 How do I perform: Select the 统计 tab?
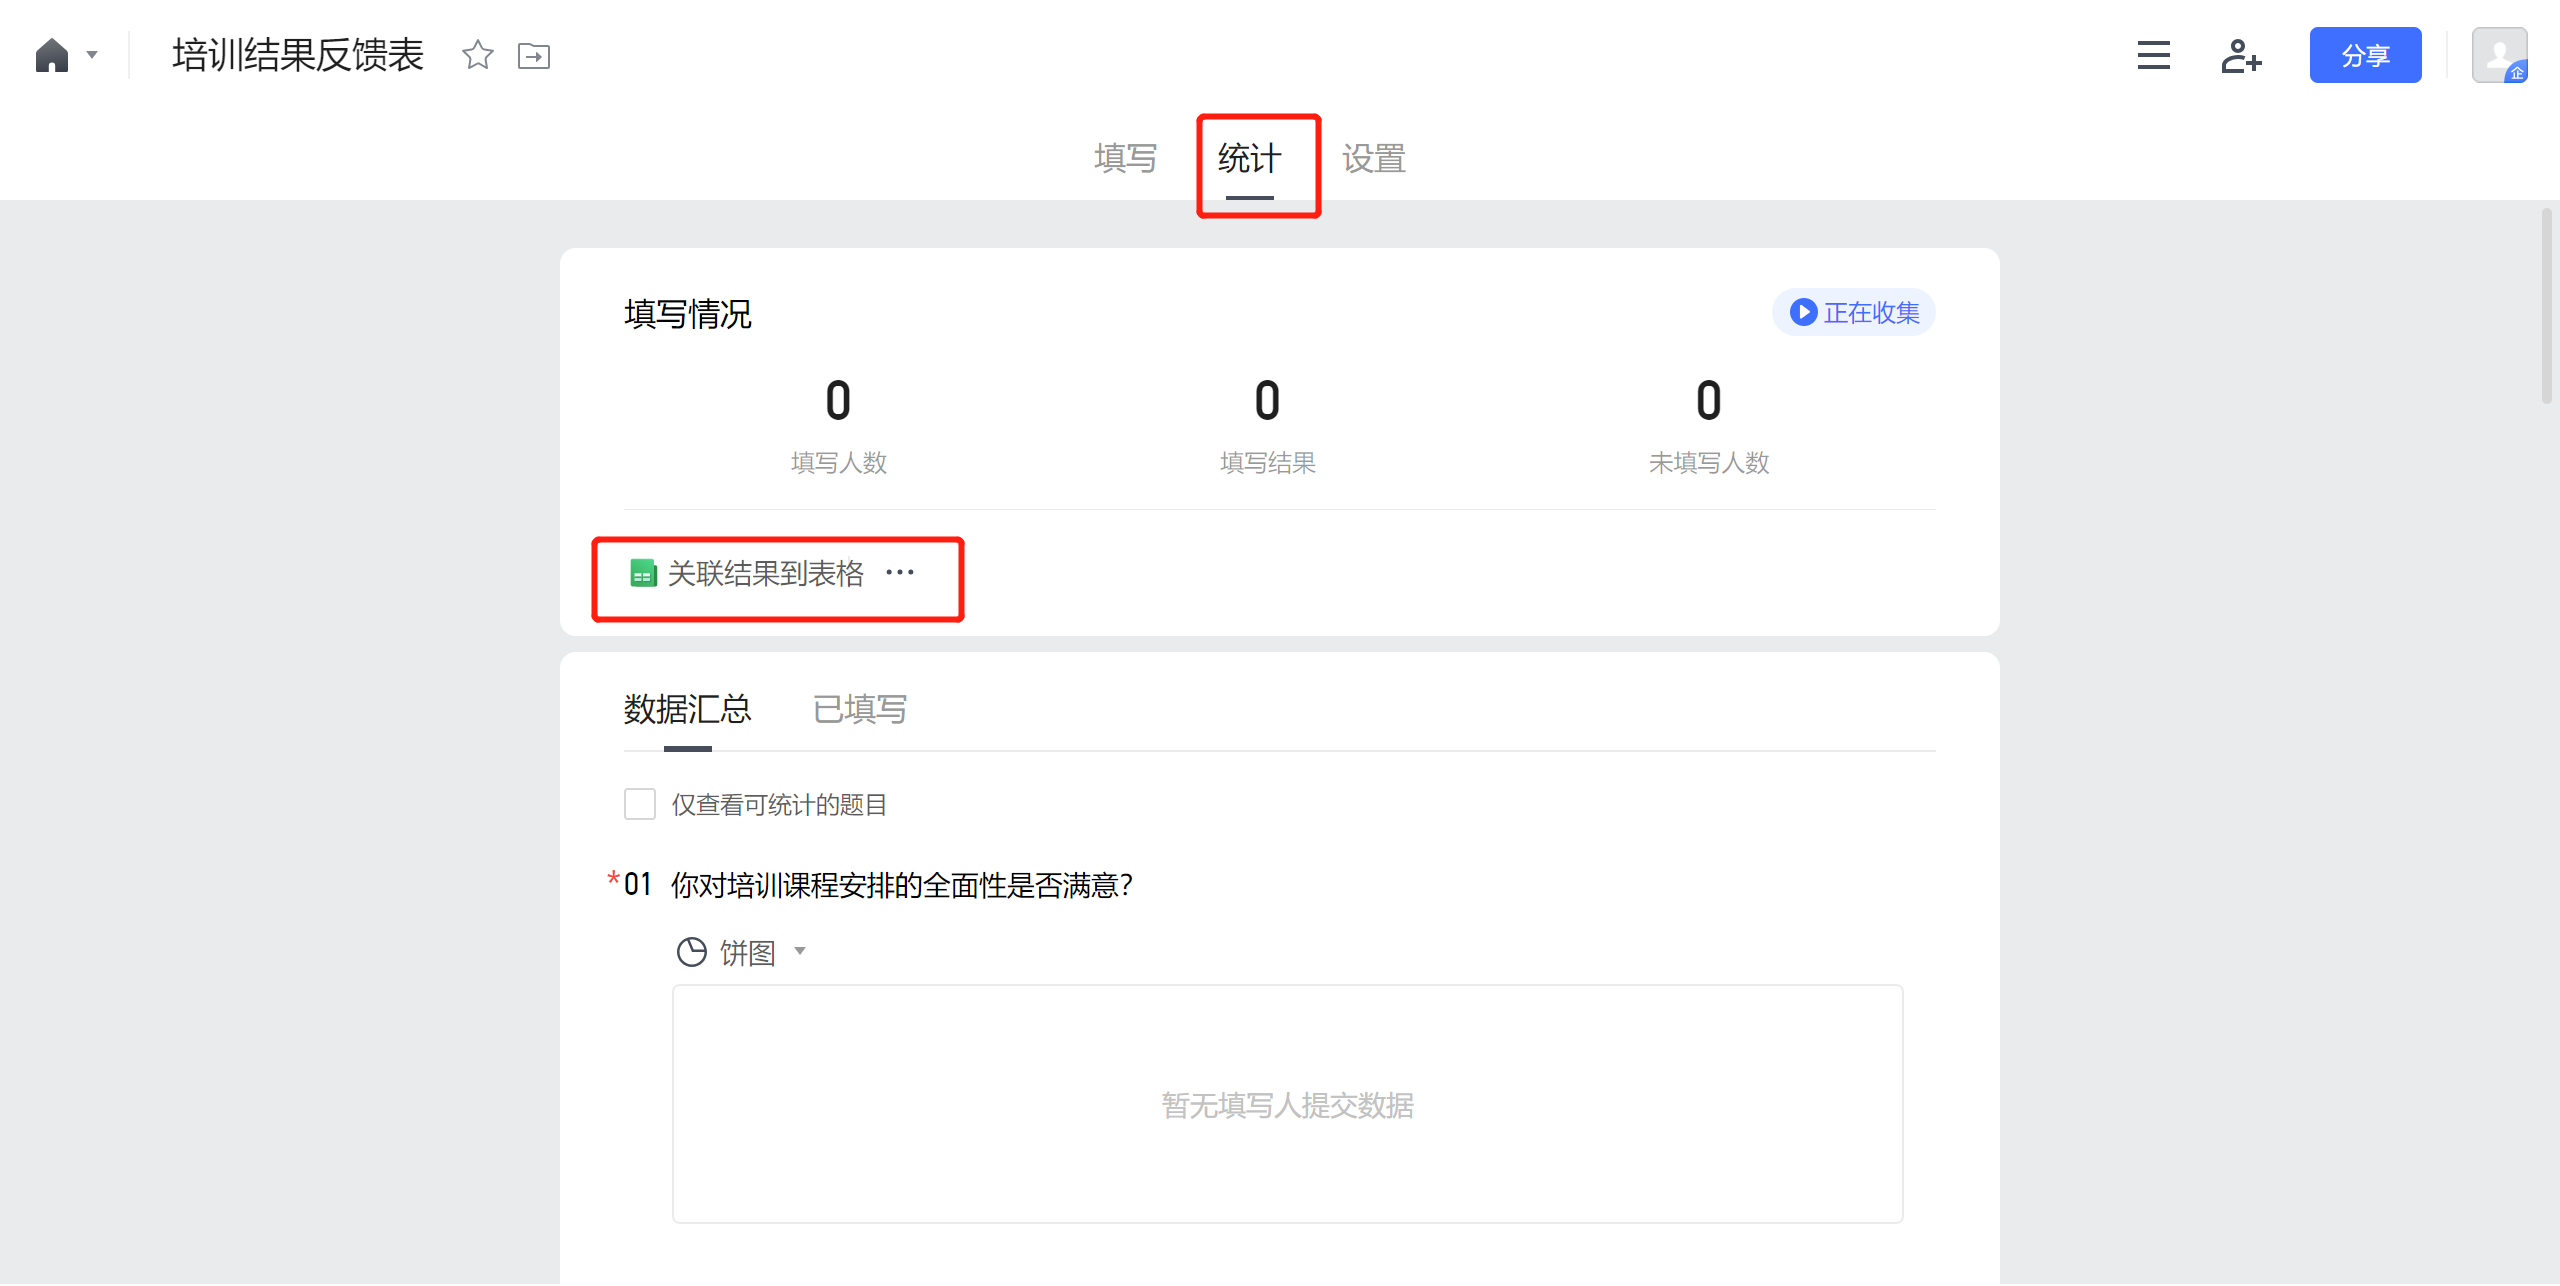point(1249,158)
